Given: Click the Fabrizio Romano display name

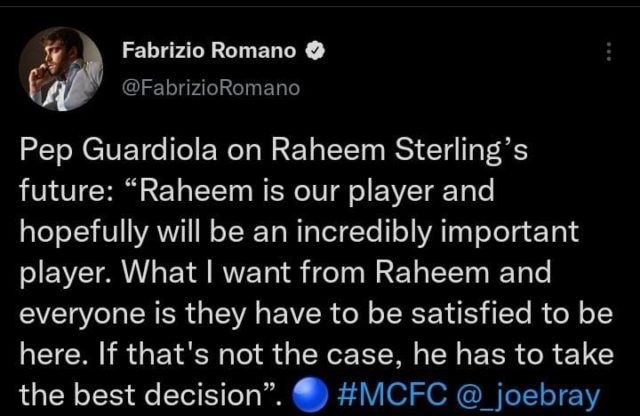Looking at the screenshot, I should click(x=209, y=50).
